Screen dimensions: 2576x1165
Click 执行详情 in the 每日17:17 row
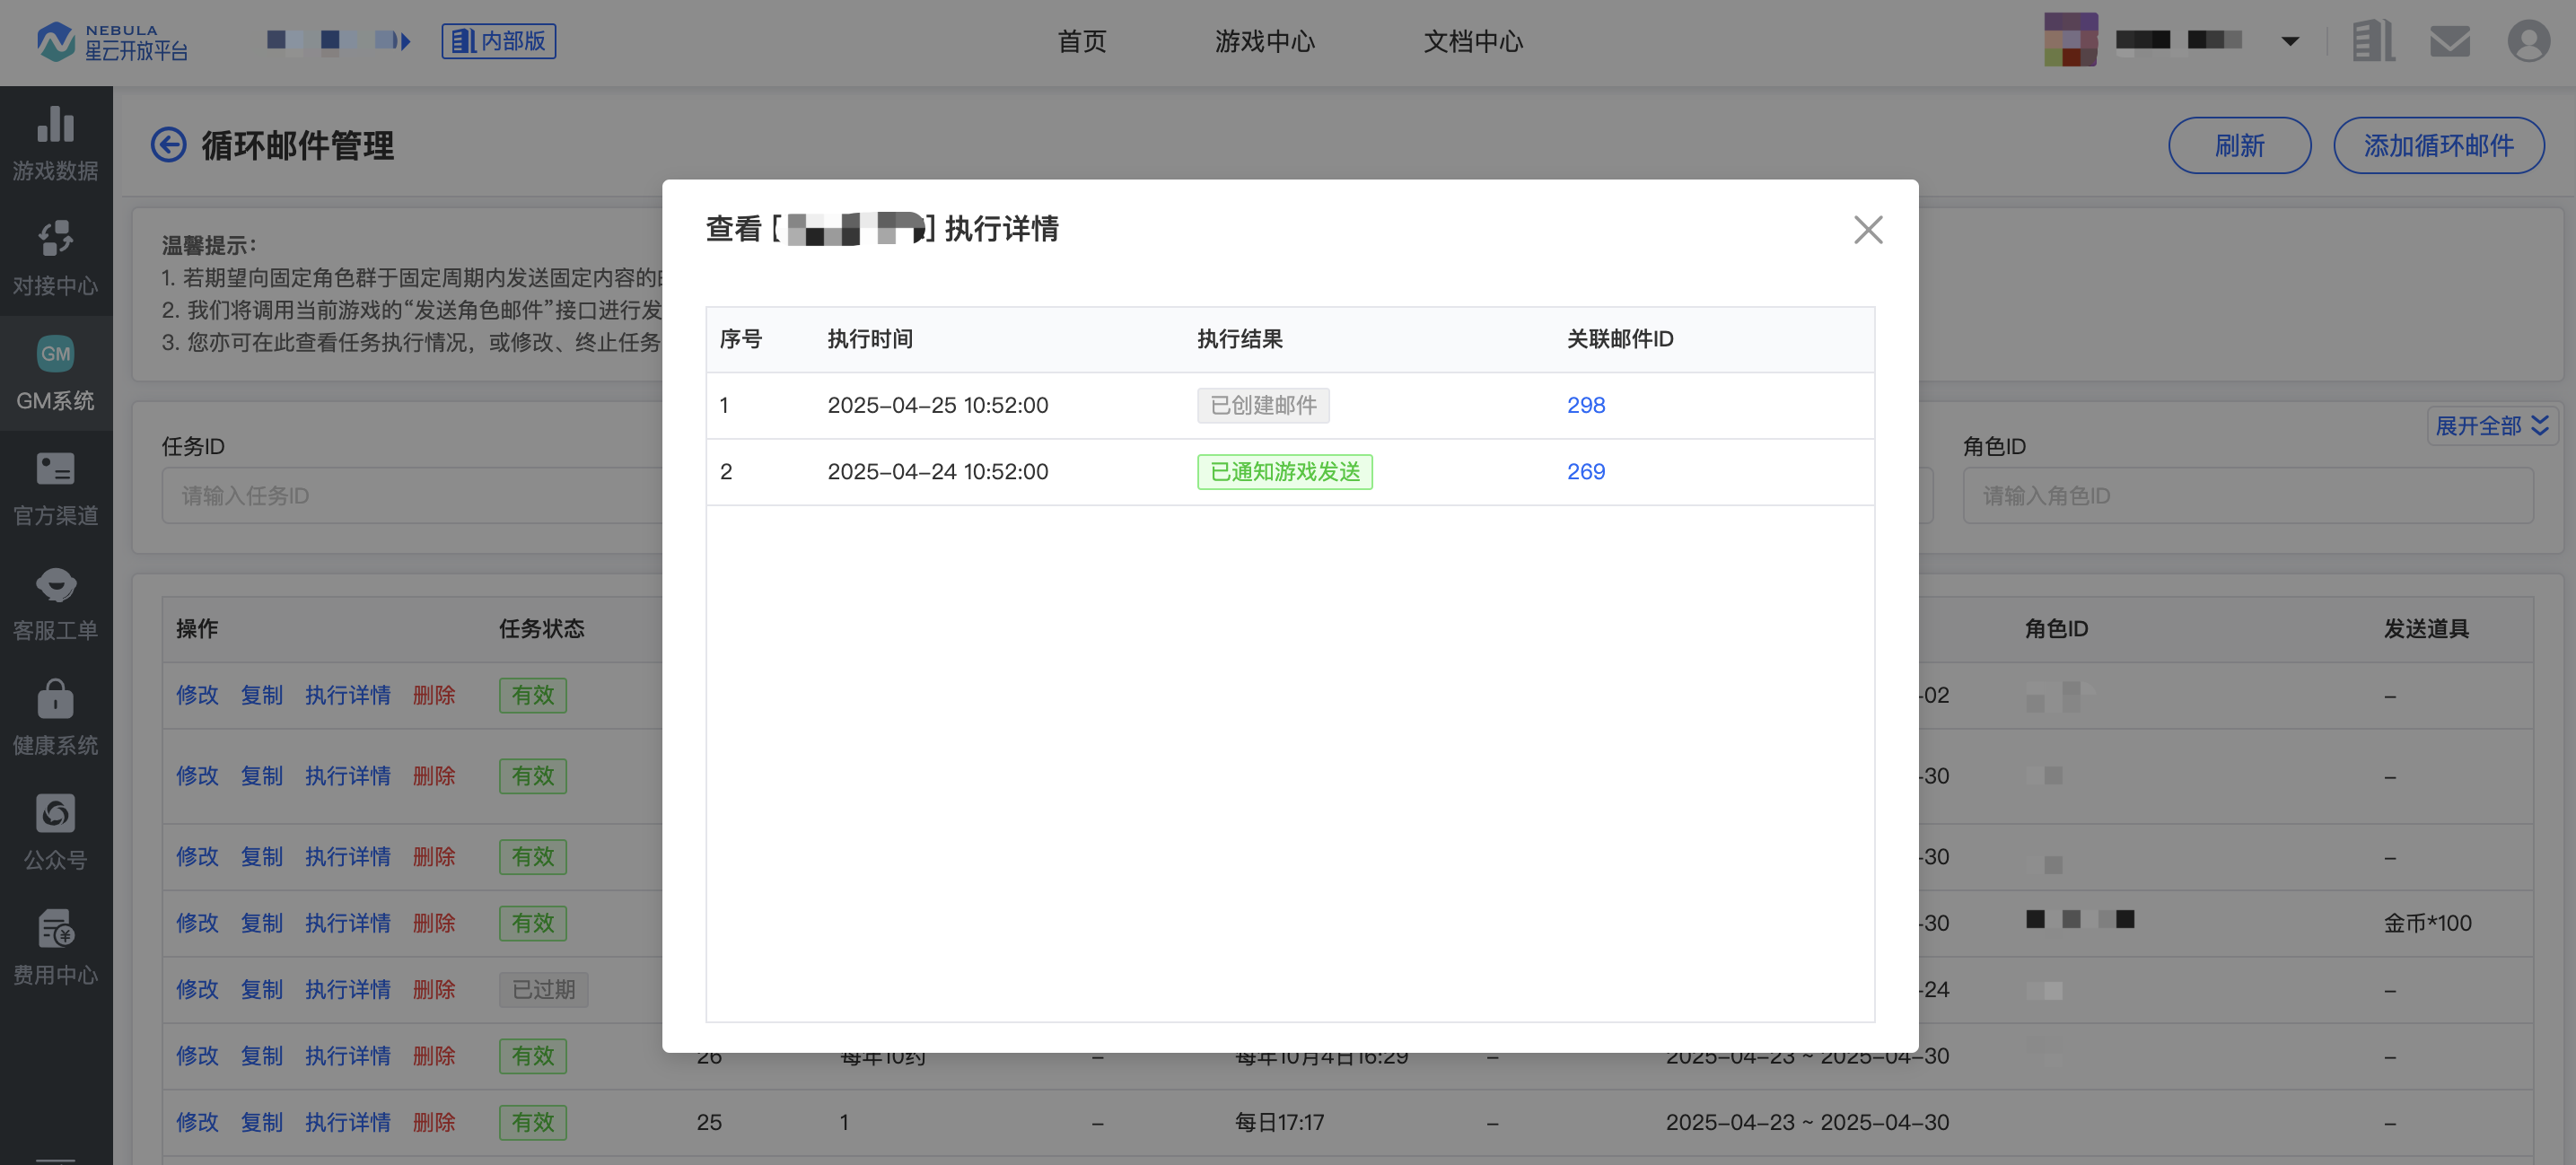[347, 1122]
